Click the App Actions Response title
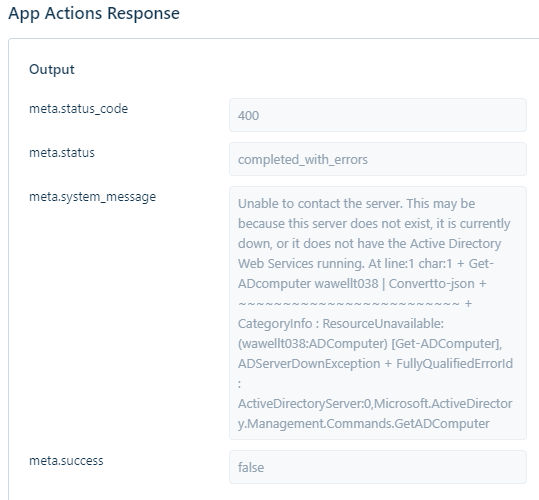This screenshot has height=500, width=539. (94, 13)
